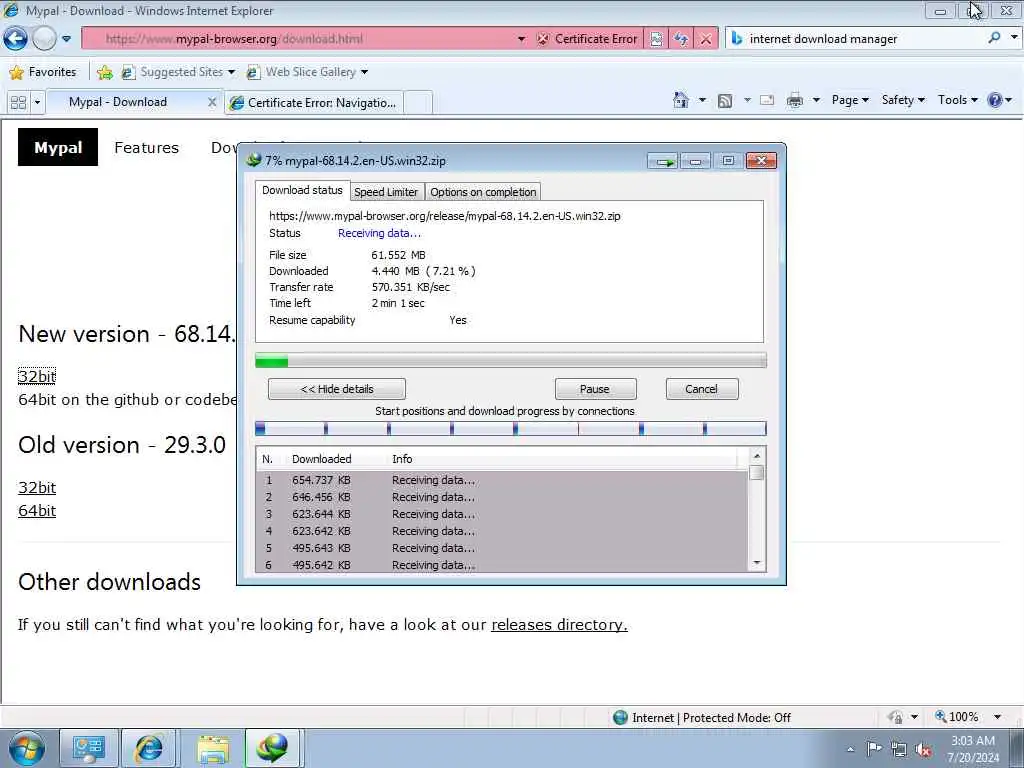Switch to the Speed Limiter tab
The image size is (1024, 768).
click(x=386, y=192)
